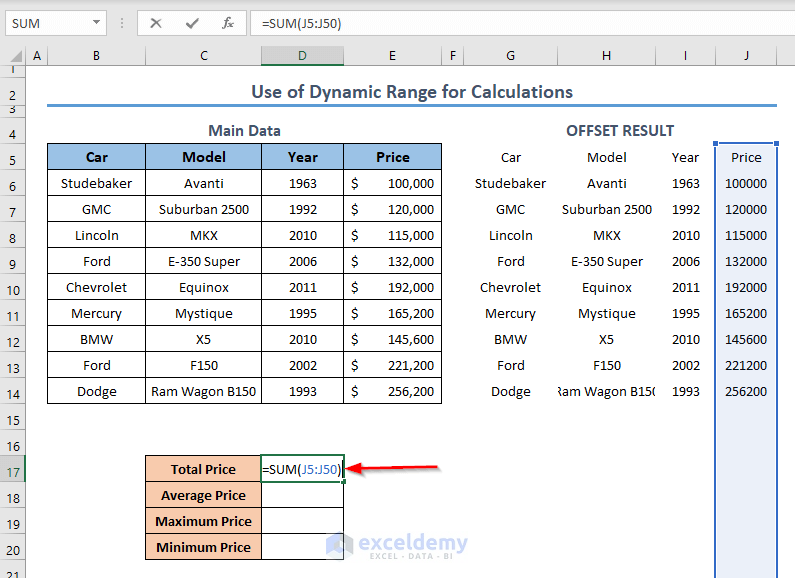Select the '100,000' price cell in column E
795x578 pixels.
click(392, 184)
